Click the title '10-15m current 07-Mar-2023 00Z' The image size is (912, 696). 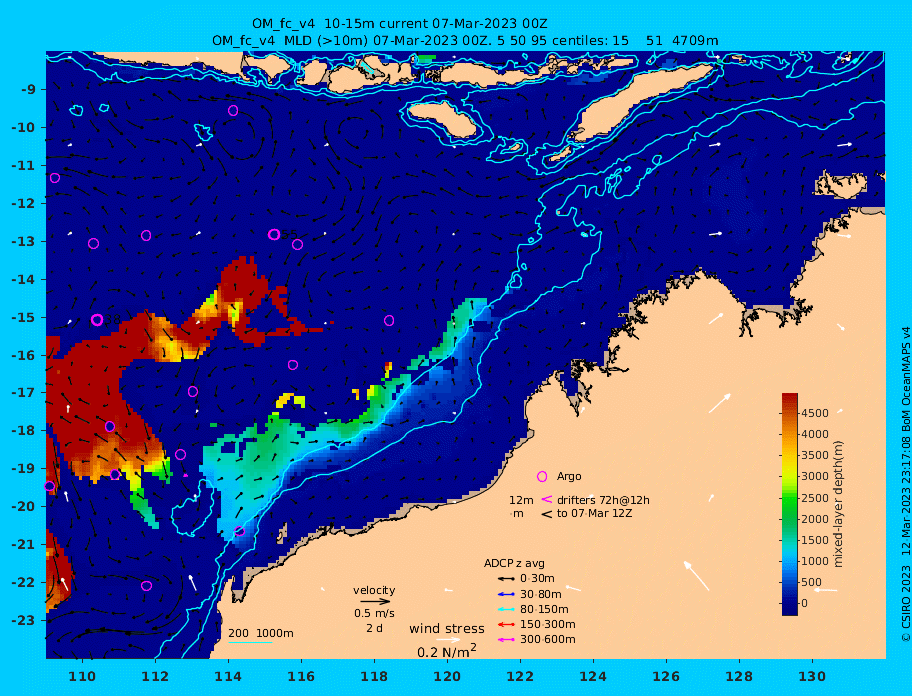pyautogui.click(x=436, y=24)
